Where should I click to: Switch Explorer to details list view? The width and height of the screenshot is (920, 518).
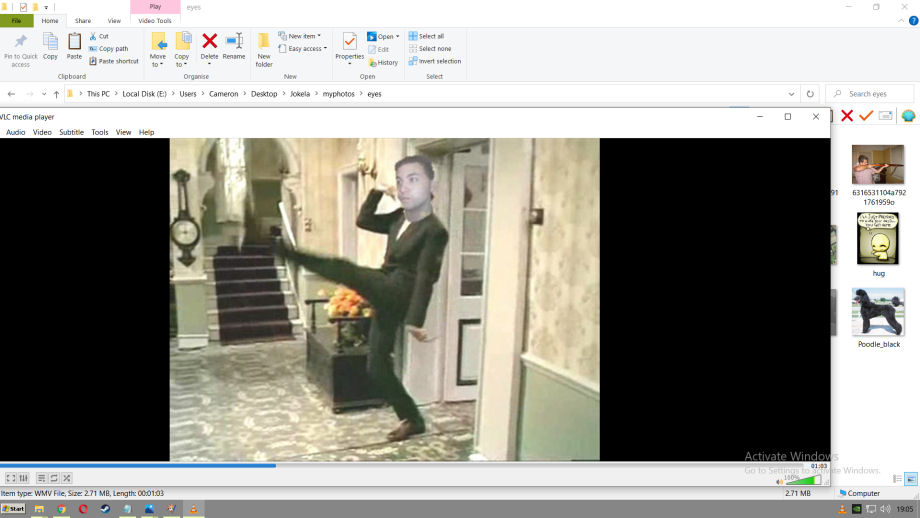click(x=897, y=479)
